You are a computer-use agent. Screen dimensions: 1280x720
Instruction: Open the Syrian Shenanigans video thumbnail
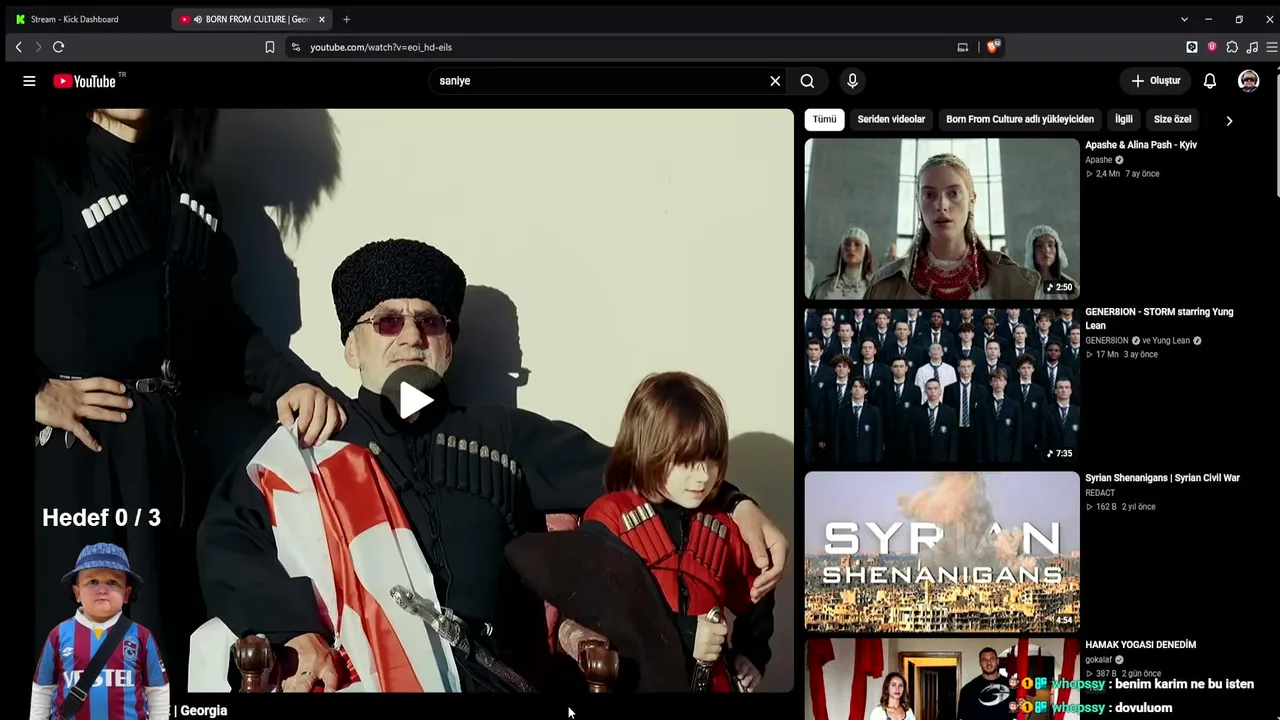pyautogui.click(x=942, y=552)
